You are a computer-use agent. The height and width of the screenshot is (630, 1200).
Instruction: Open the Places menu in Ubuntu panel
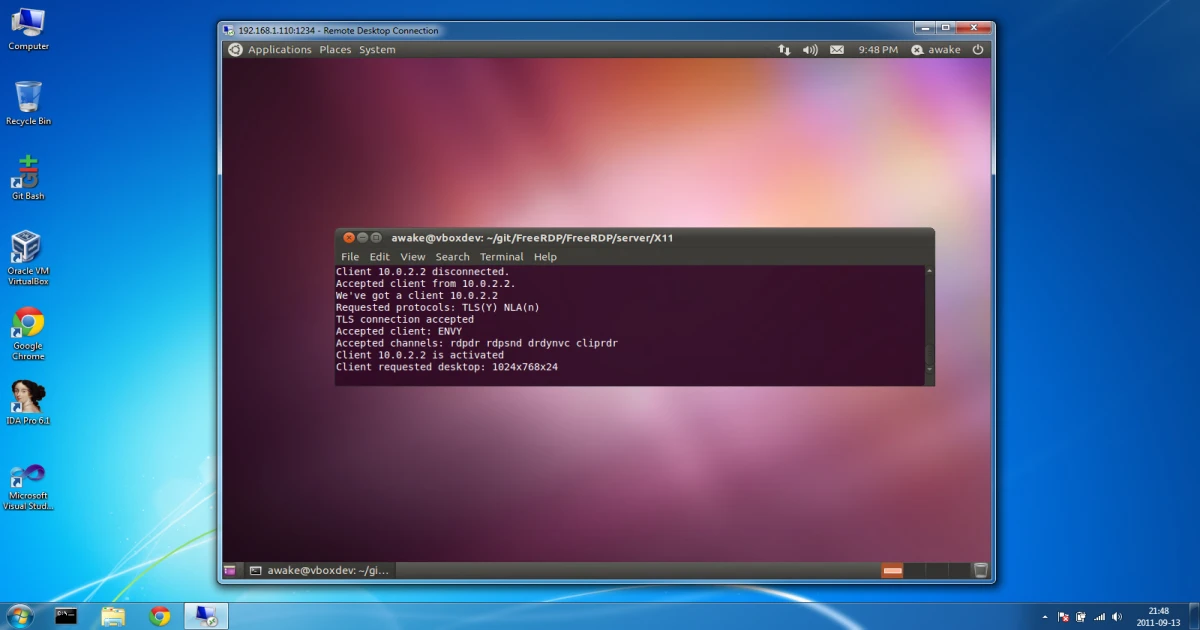335,50
